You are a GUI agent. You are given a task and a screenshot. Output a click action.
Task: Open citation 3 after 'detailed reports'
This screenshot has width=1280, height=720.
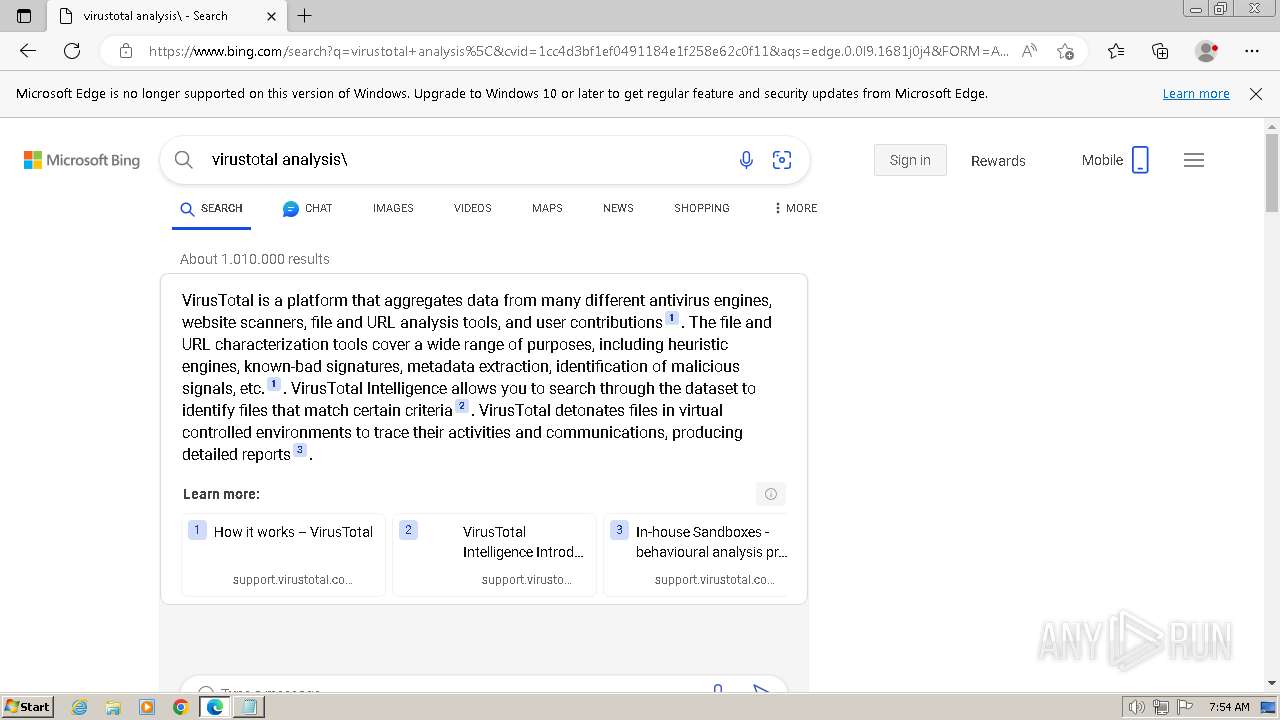[300, 451]
